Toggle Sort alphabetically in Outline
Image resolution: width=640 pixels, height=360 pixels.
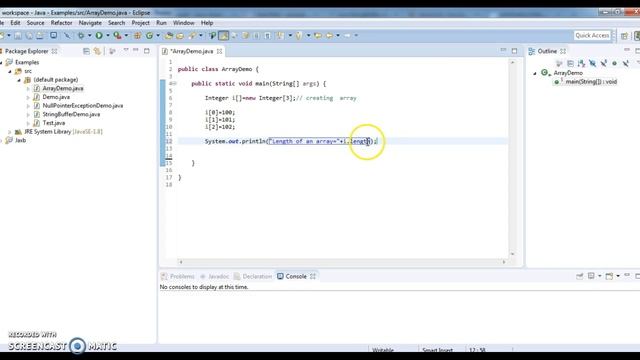(581, 63)
